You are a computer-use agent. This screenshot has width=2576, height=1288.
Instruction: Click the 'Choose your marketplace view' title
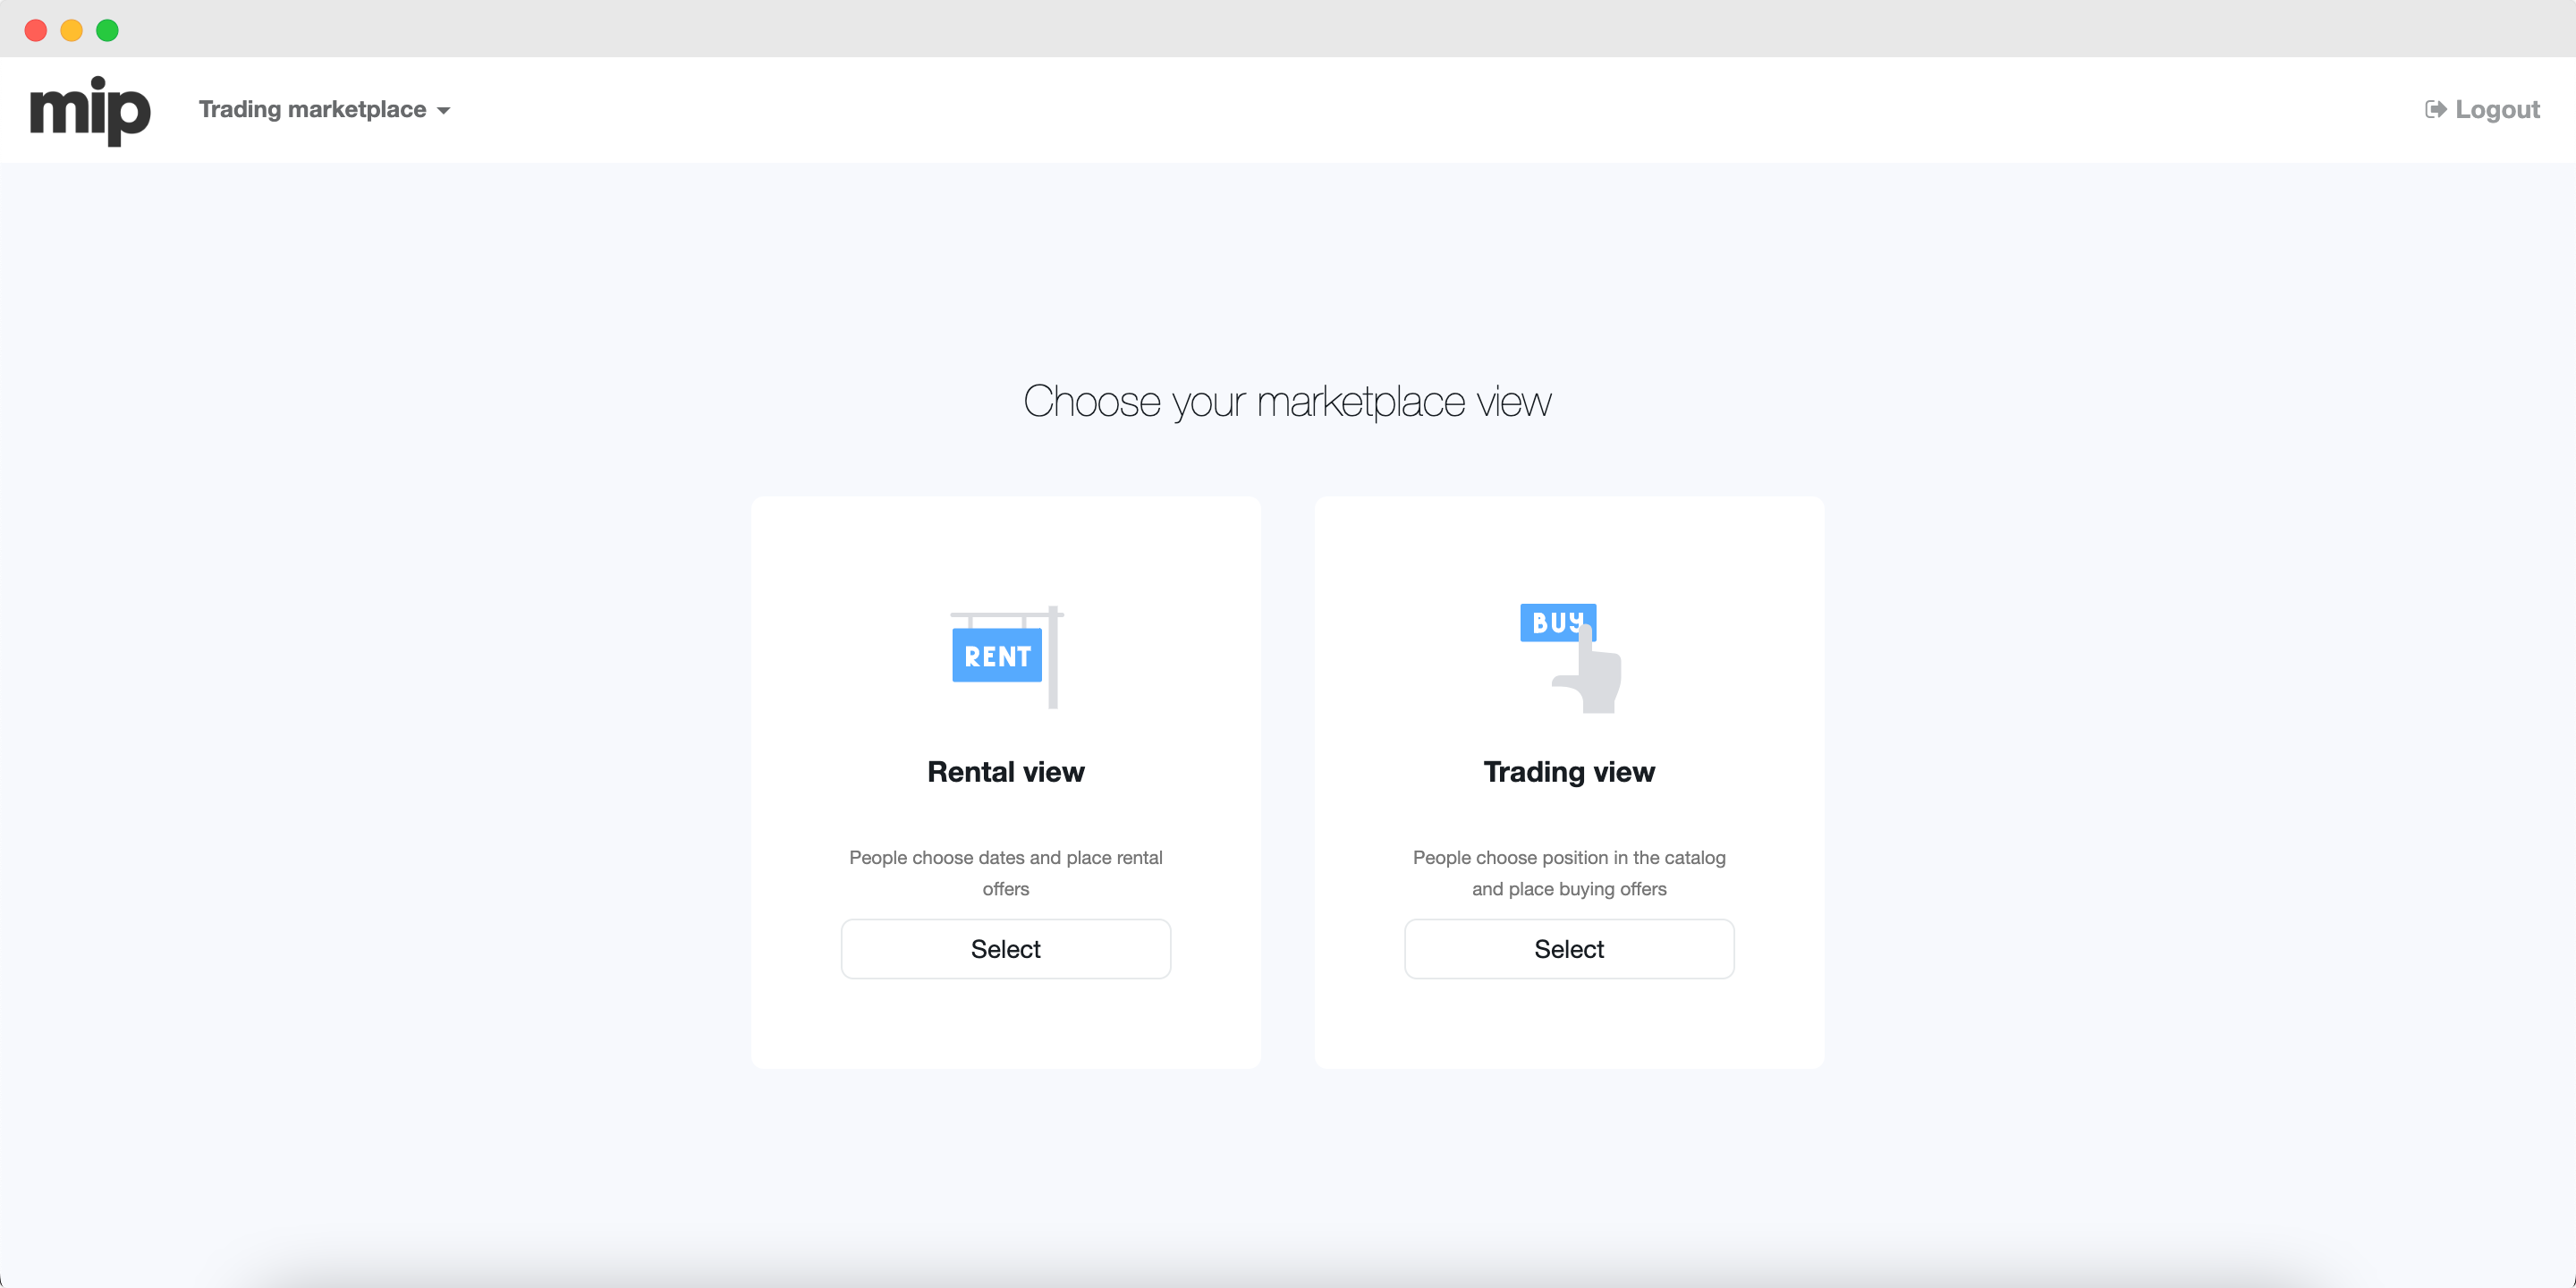click(x=1287, y=402)
